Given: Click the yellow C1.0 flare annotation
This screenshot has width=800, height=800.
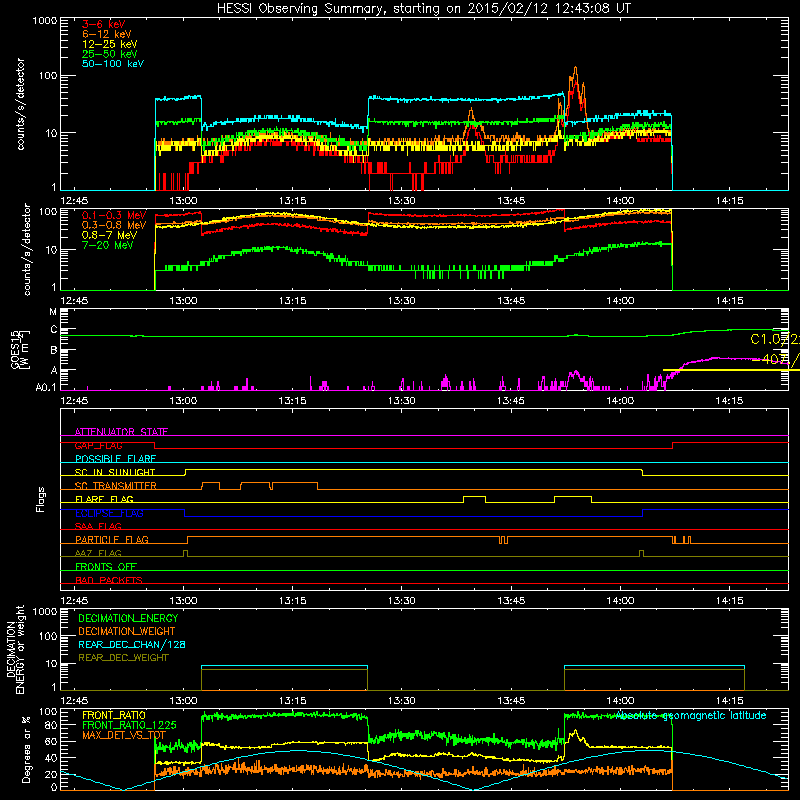Looking at the screenshot, I should (x=774, y=339).
